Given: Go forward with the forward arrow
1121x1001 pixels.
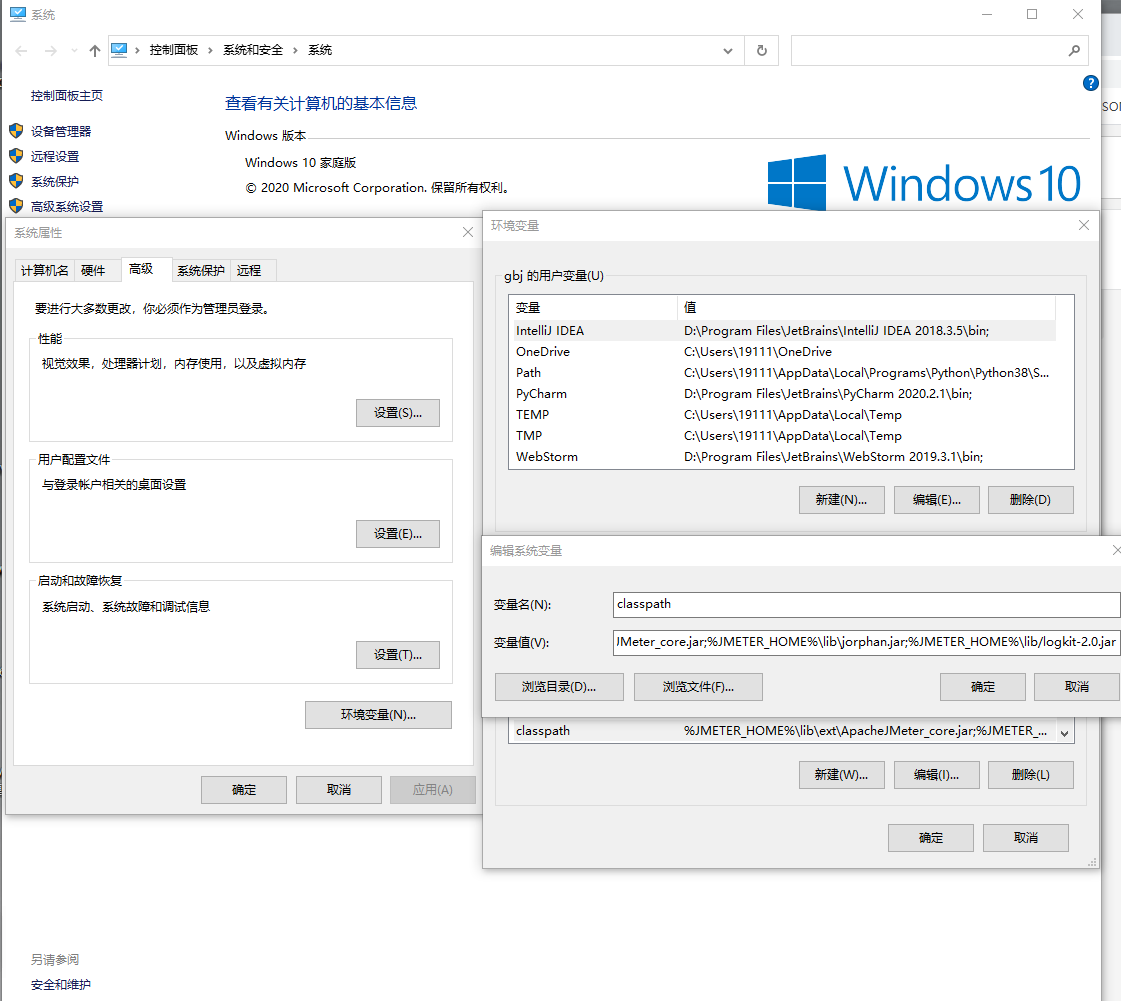Looking at the screenshot, I should [x=51, y=51].
